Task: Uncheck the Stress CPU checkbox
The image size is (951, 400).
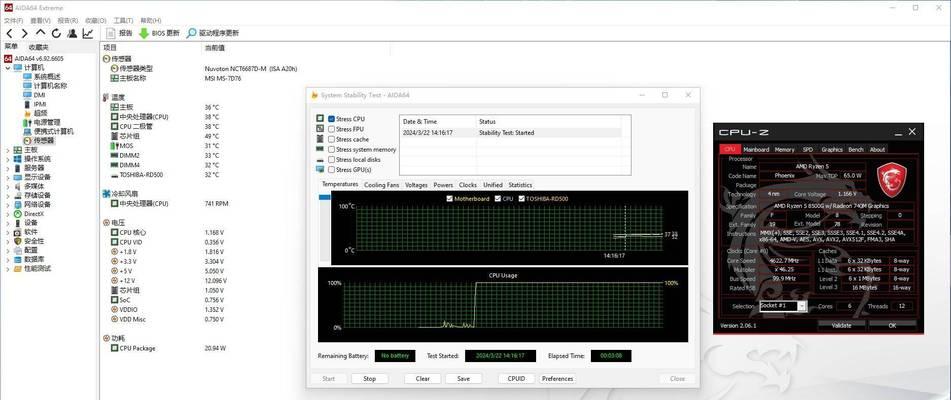Action: [x=331, y=119]
